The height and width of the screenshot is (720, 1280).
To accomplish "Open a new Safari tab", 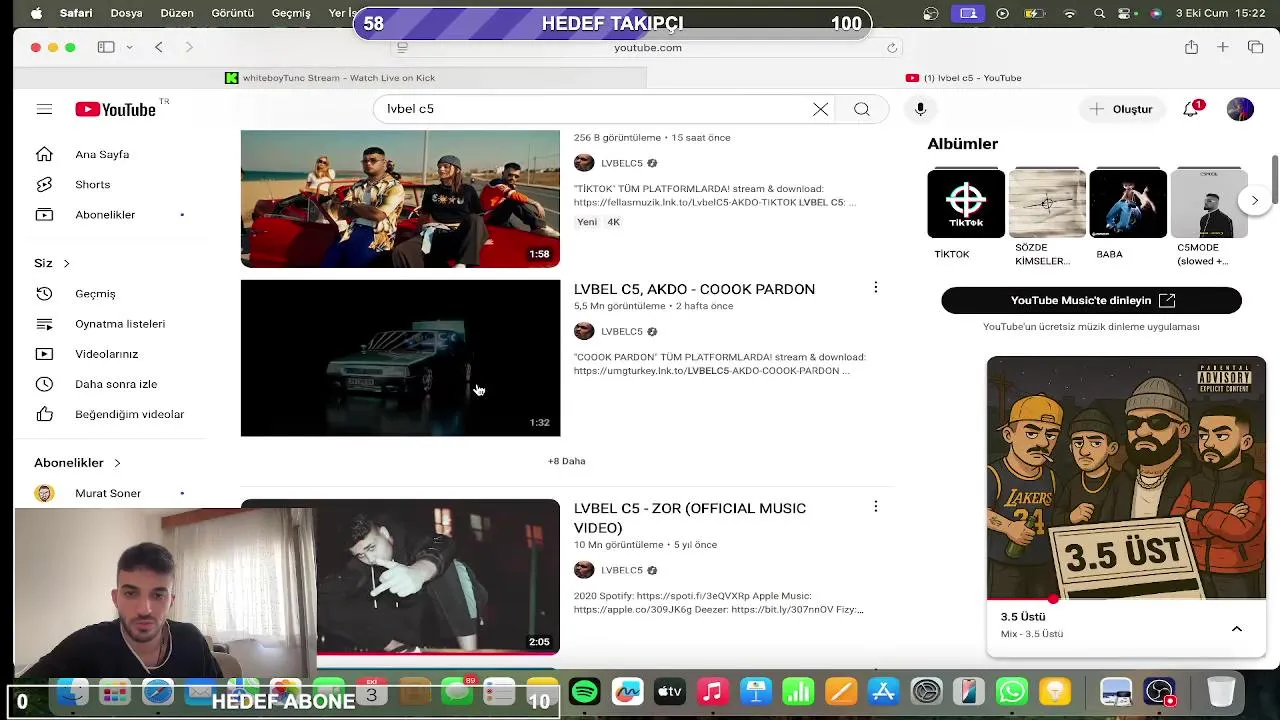I will [x=1222, y=47].
